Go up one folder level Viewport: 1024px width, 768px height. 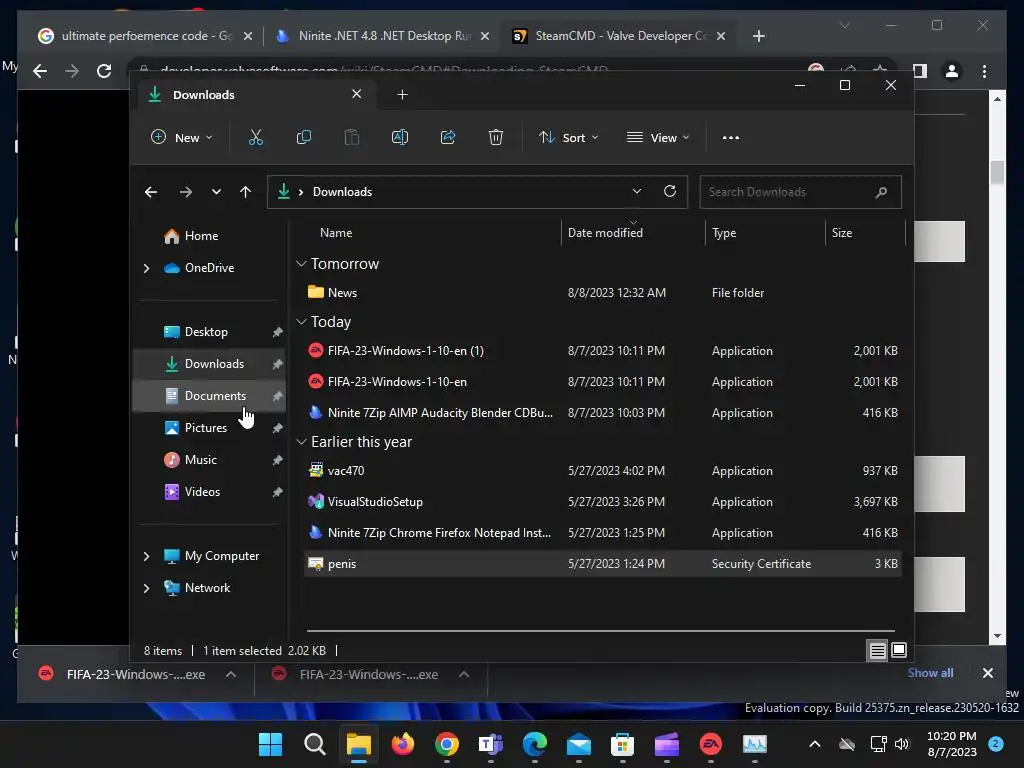pyautogui.click(x=246, y=192)
